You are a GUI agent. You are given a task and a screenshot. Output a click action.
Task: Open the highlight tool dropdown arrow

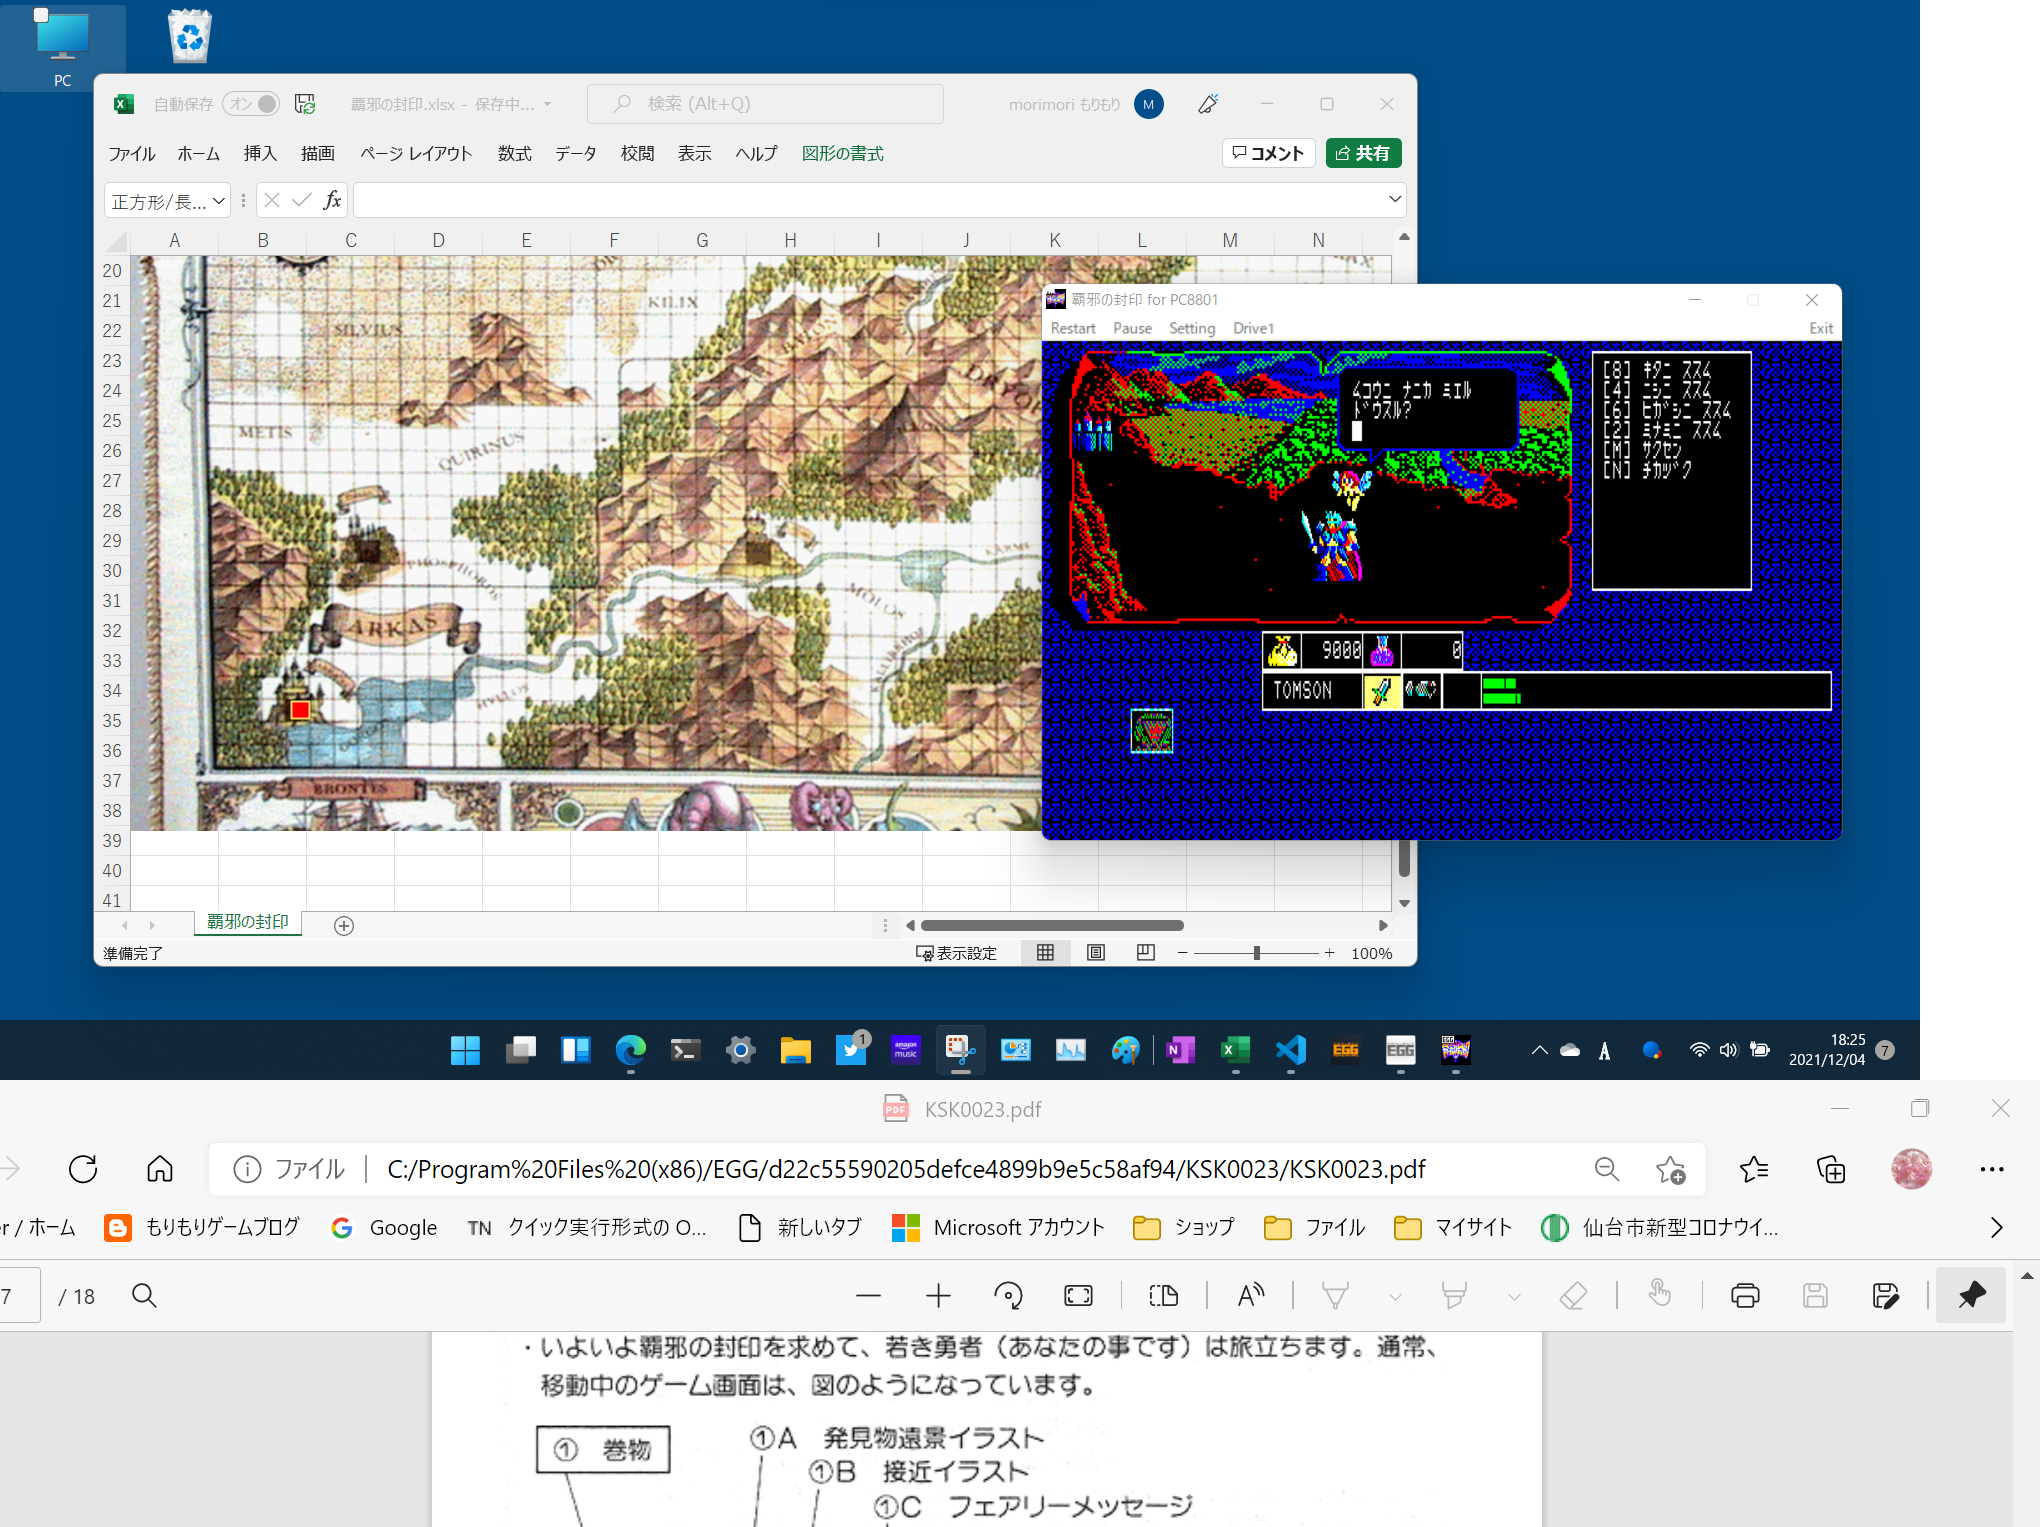click(1514, 1297)
